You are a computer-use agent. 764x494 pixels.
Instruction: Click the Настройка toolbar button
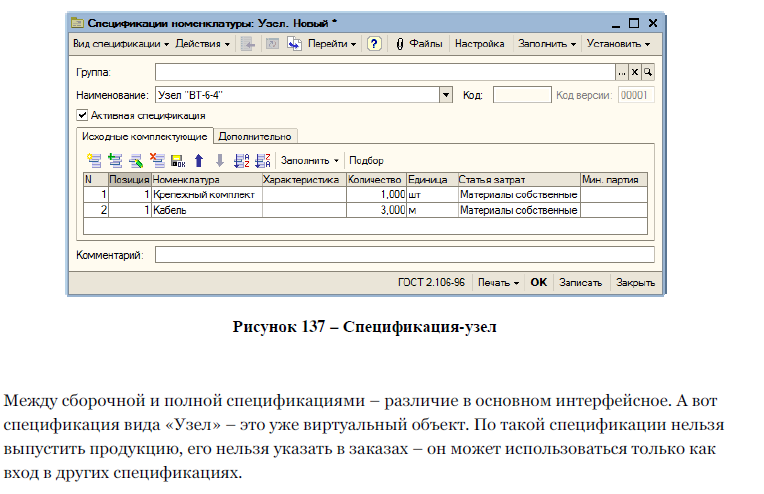click(x=479, y=44)
